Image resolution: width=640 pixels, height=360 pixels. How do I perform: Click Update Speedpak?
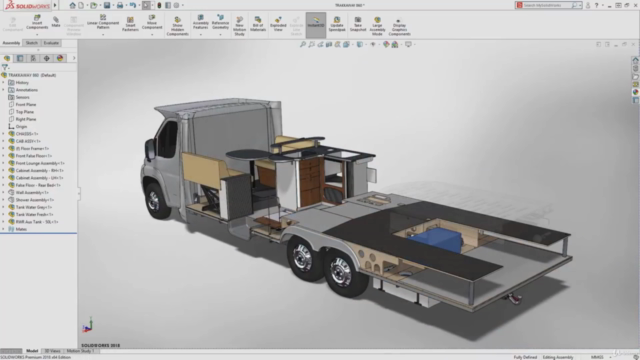(337, 24)
